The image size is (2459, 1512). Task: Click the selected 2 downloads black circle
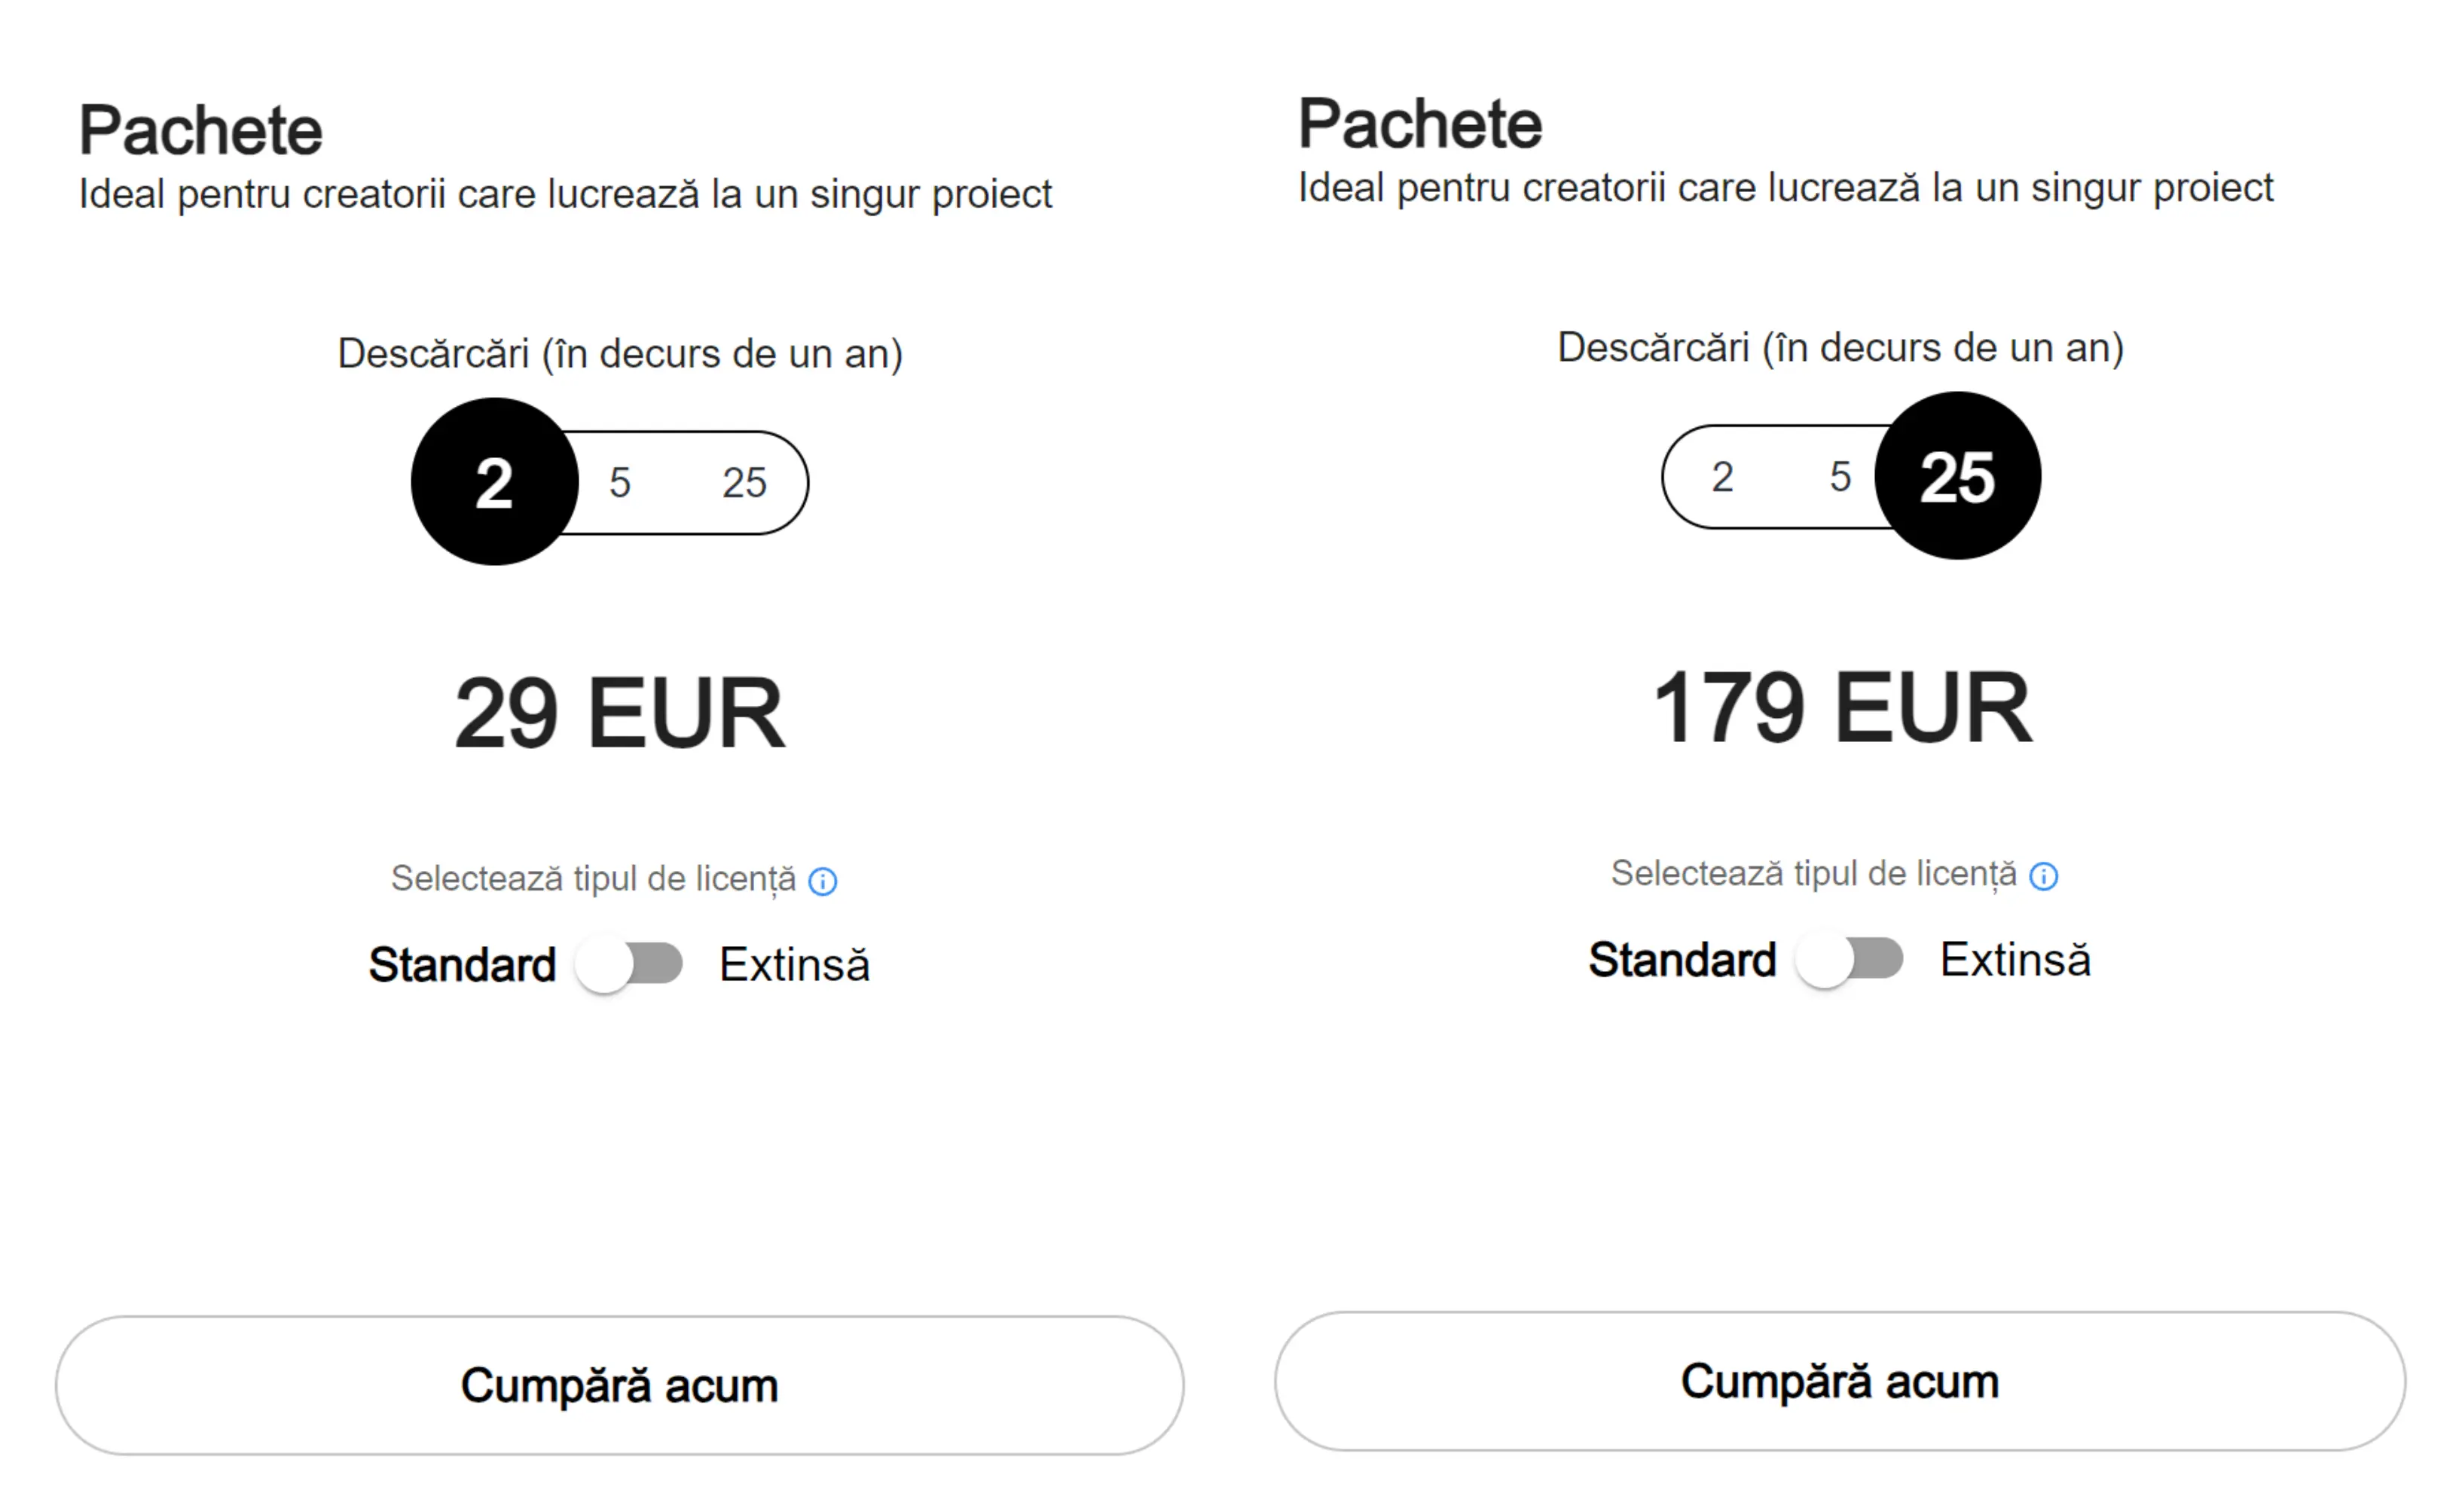(495, 482)
